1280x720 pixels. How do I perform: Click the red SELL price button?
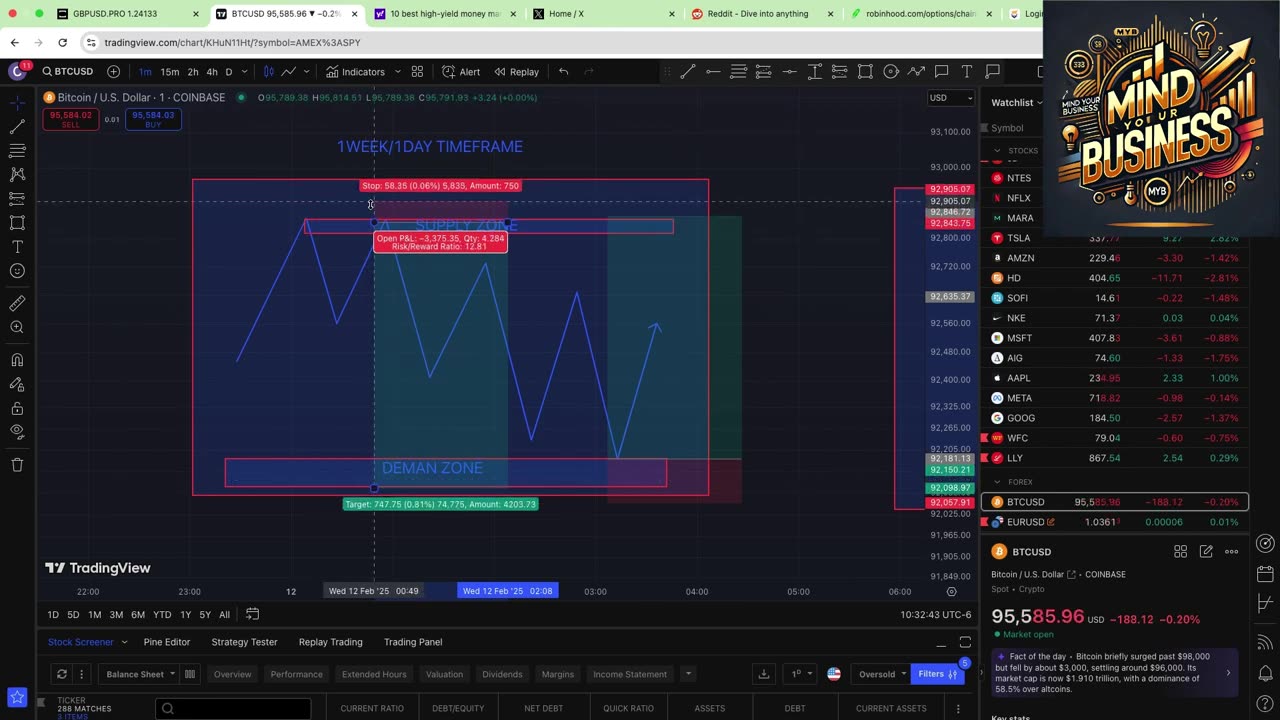[70, 119]
